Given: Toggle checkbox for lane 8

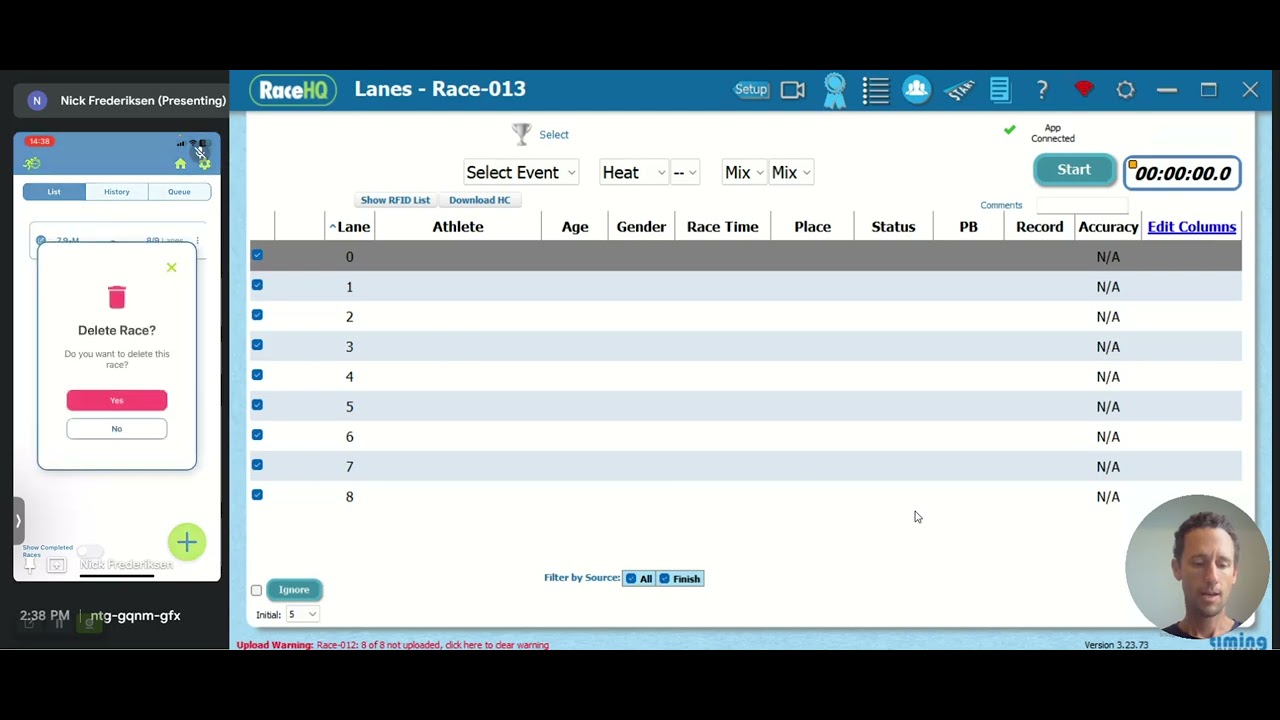Looking at the screenshot, I should (x=257, y=496).
